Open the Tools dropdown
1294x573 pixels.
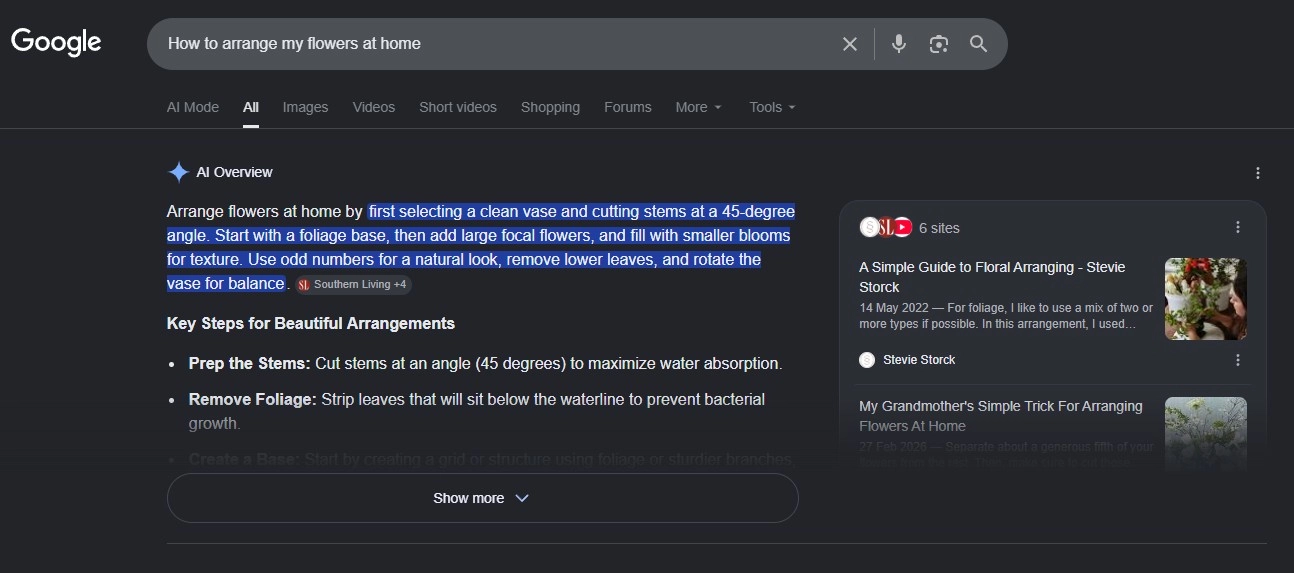(772, 107)
